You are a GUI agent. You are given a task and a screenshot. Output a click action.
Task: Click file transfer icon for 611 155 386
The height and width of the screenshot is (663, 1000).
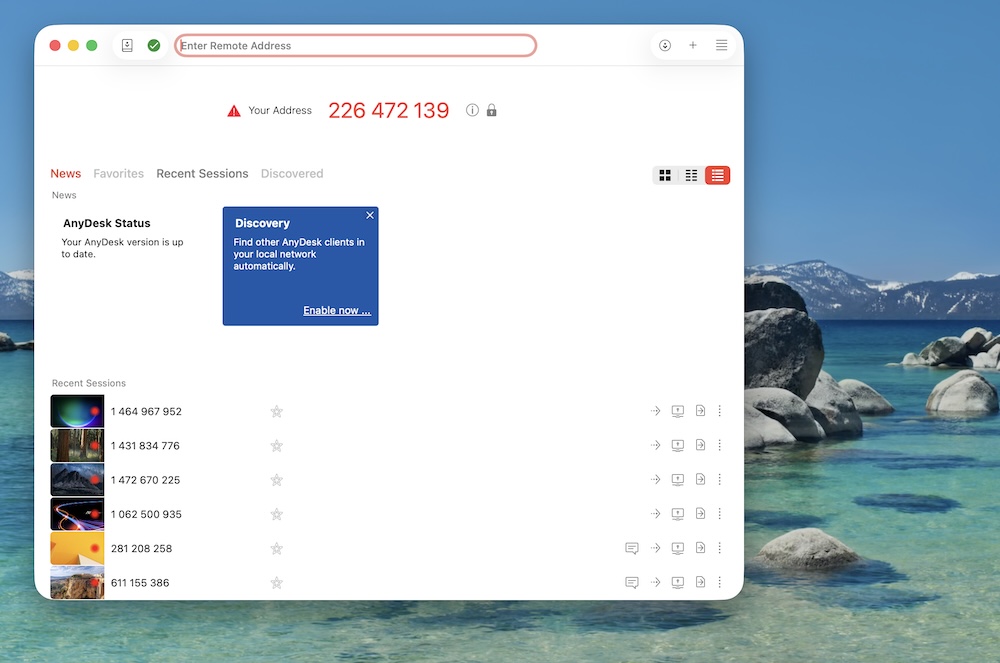click(x=700, y=582)
